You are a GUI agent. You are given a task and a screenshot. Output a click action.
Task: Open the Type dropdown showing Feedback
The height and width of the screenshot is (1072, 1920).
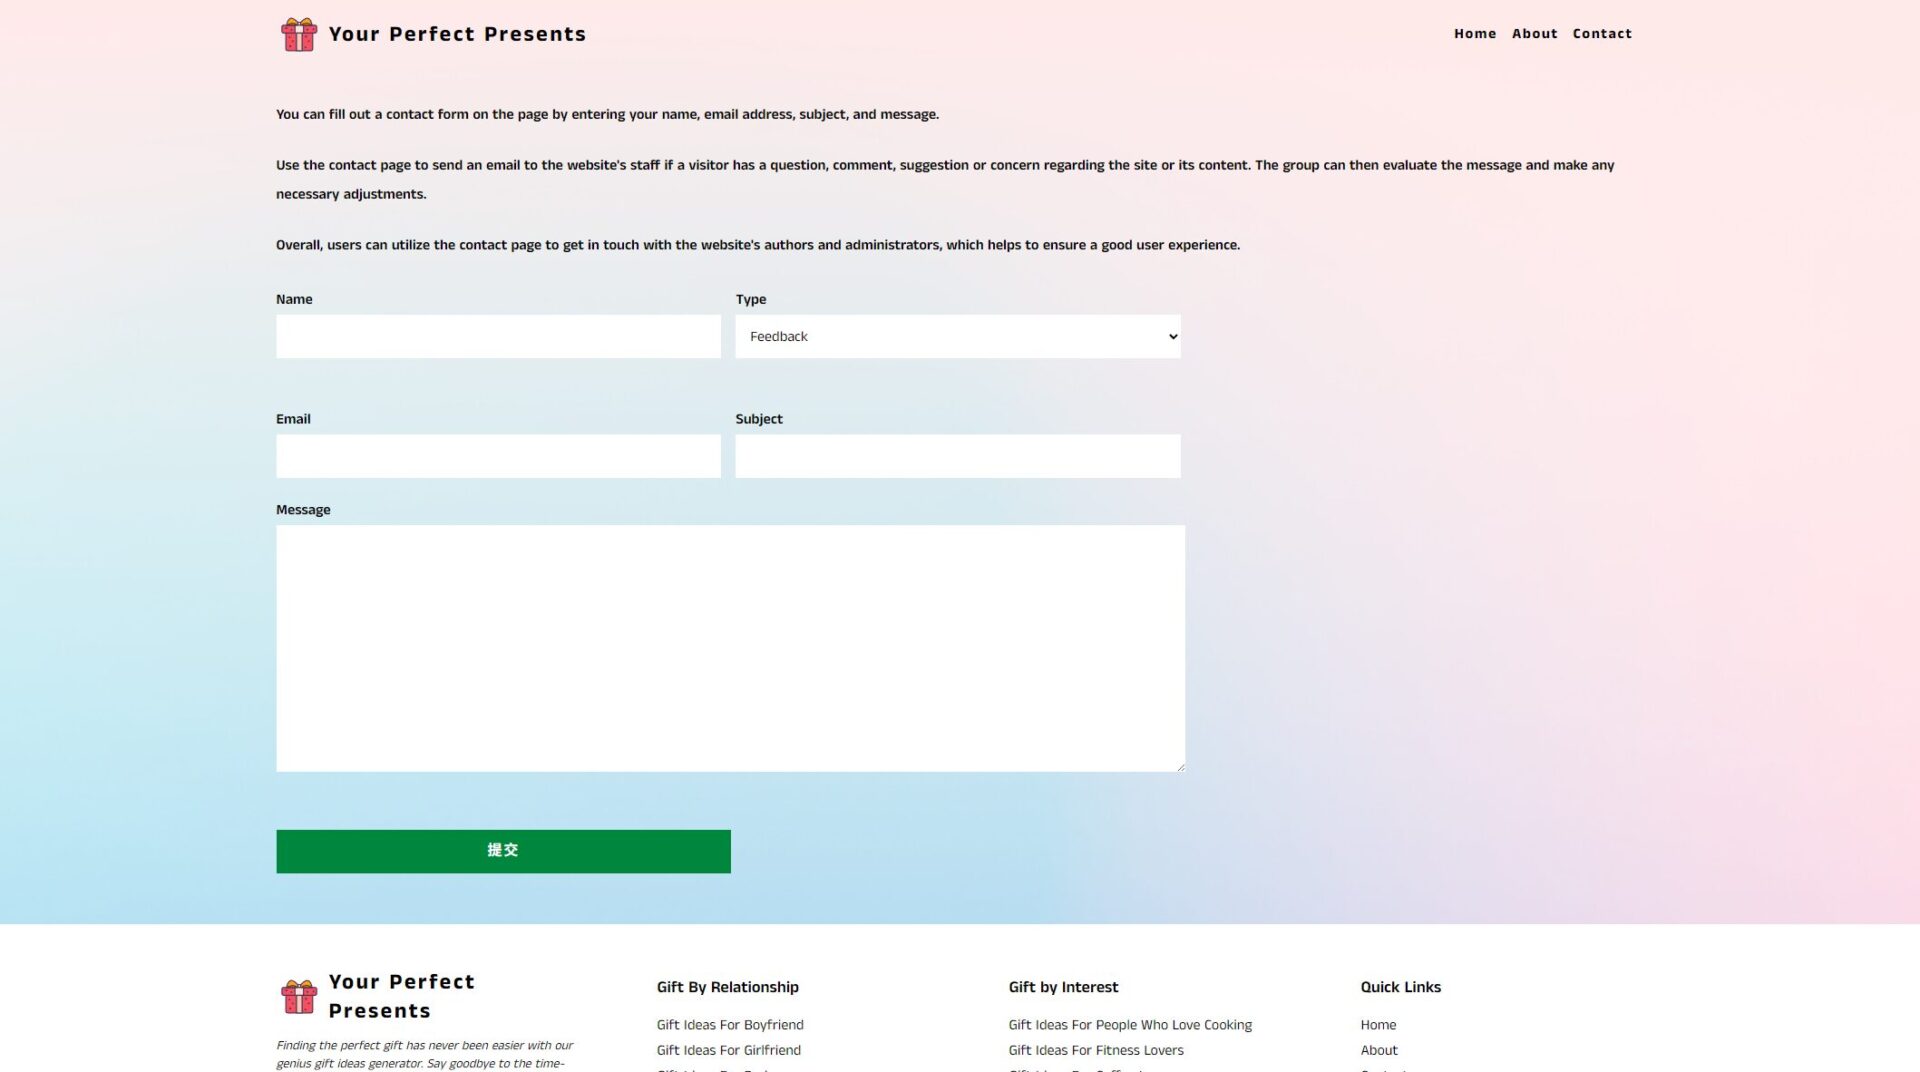957,337
